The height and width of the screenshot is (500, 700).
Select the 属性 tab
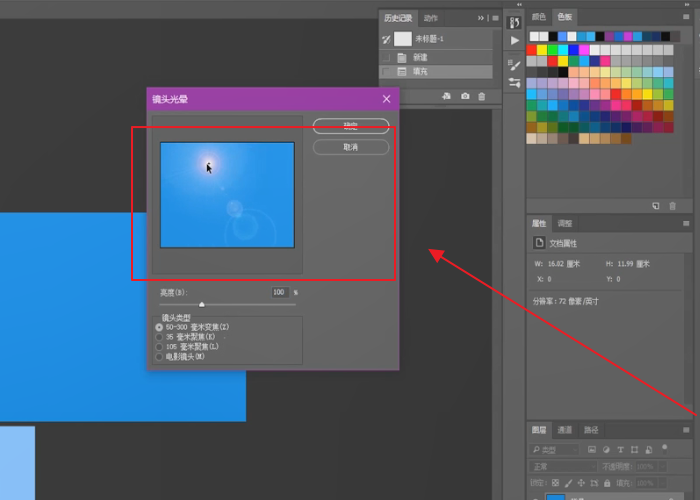tap(538, 223)
